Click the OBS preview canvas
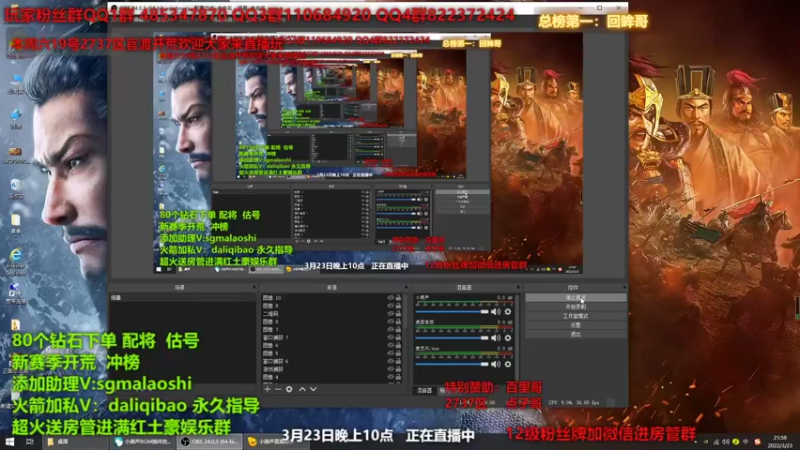This screenshot has width=800, height=450. pos(368,153)
